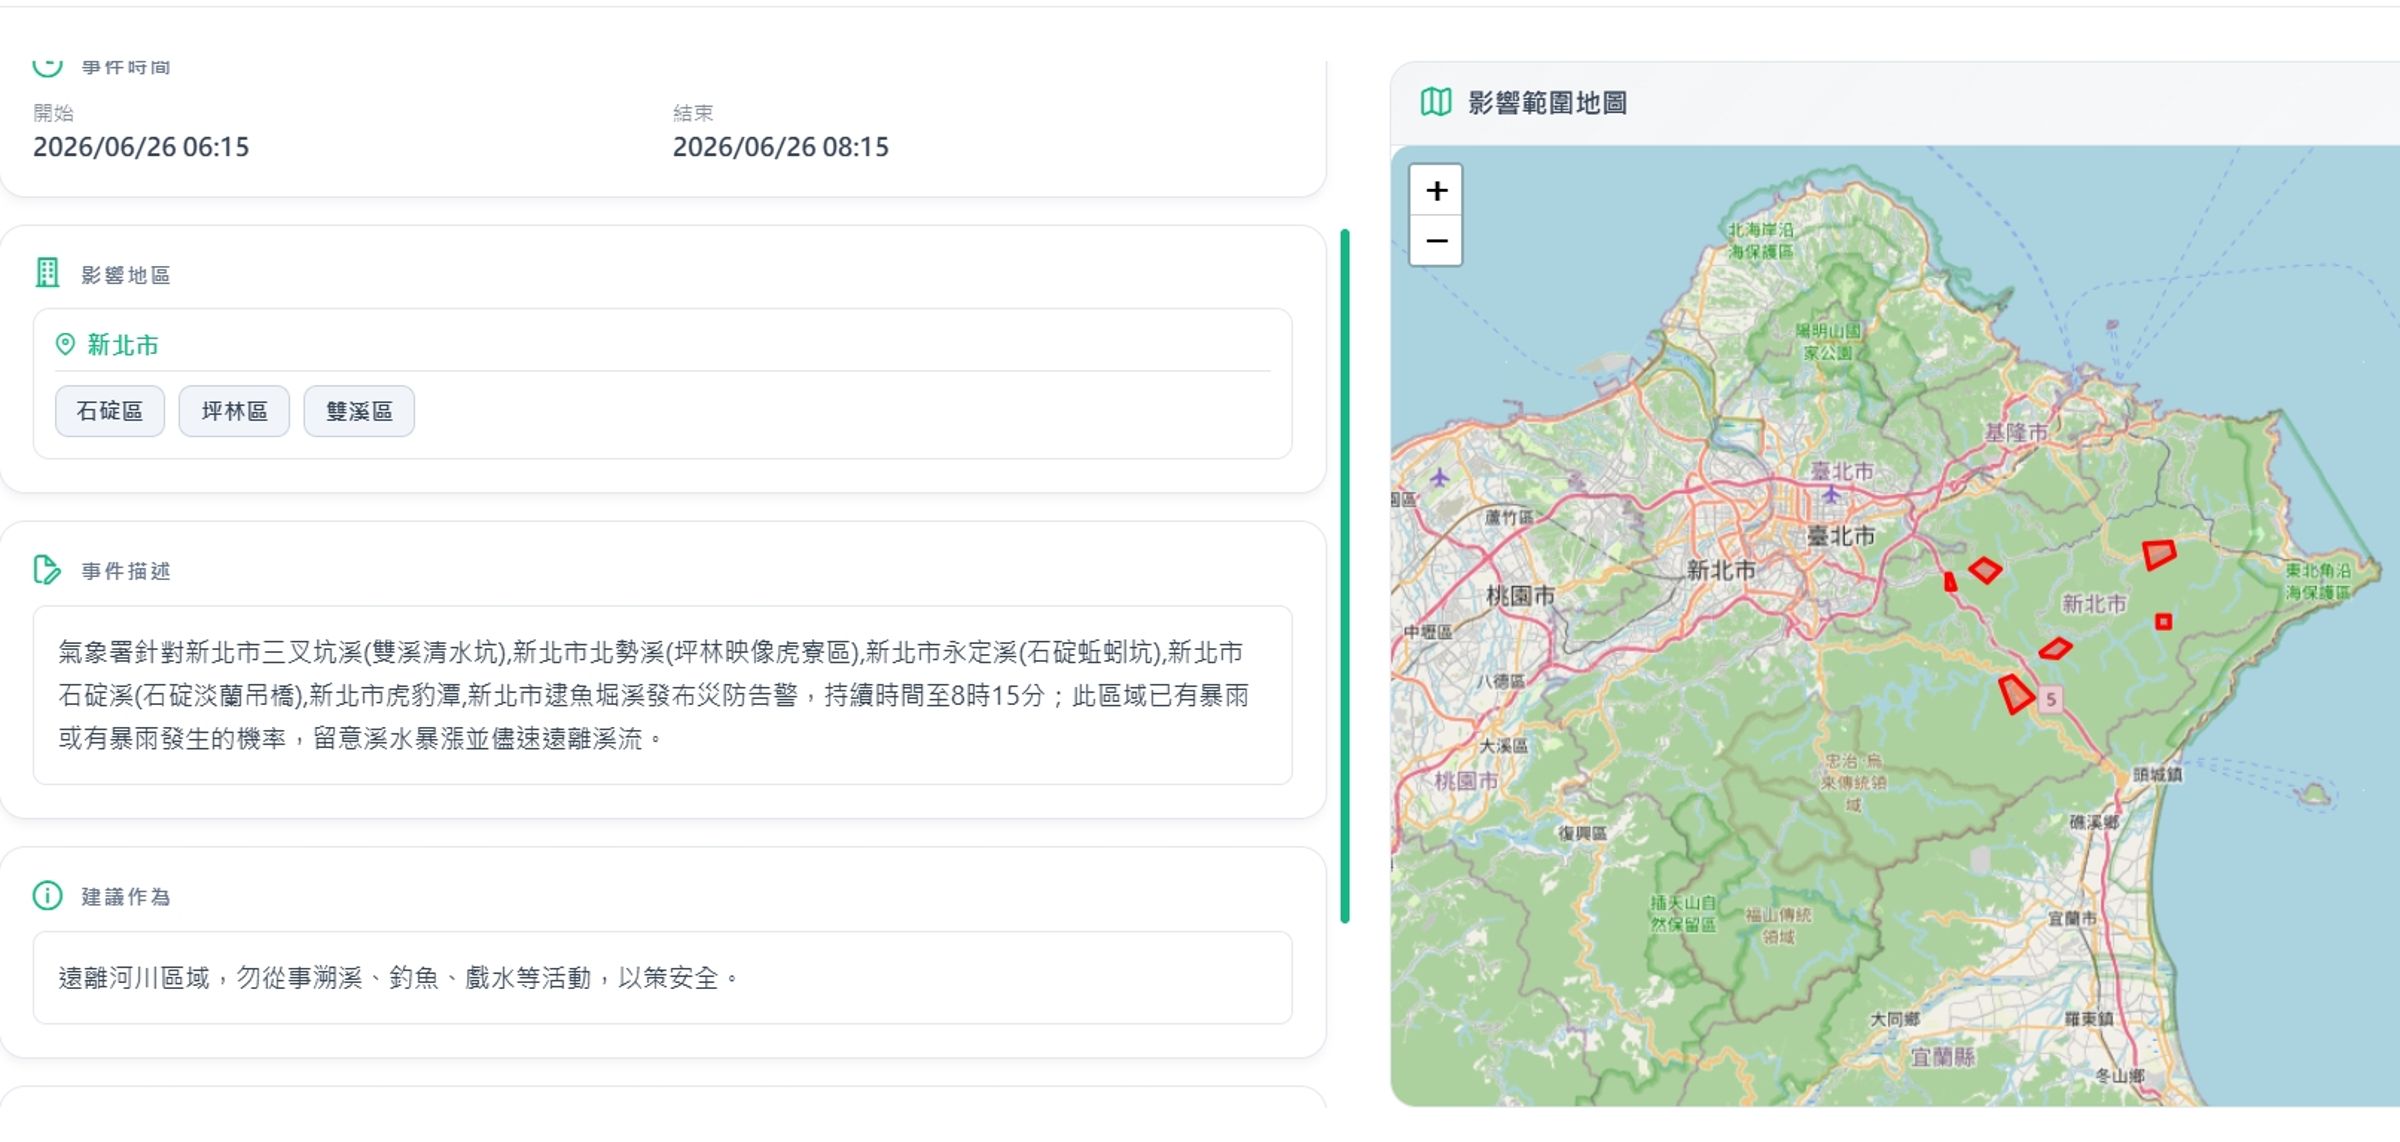Zoom out on the map

click(x=1436, y=241)
